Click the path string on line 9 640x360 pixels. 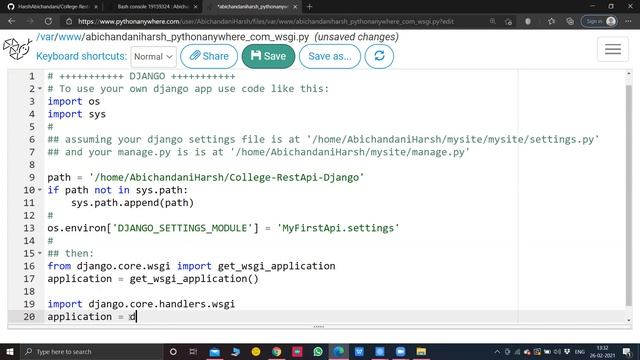coord(226,177)
